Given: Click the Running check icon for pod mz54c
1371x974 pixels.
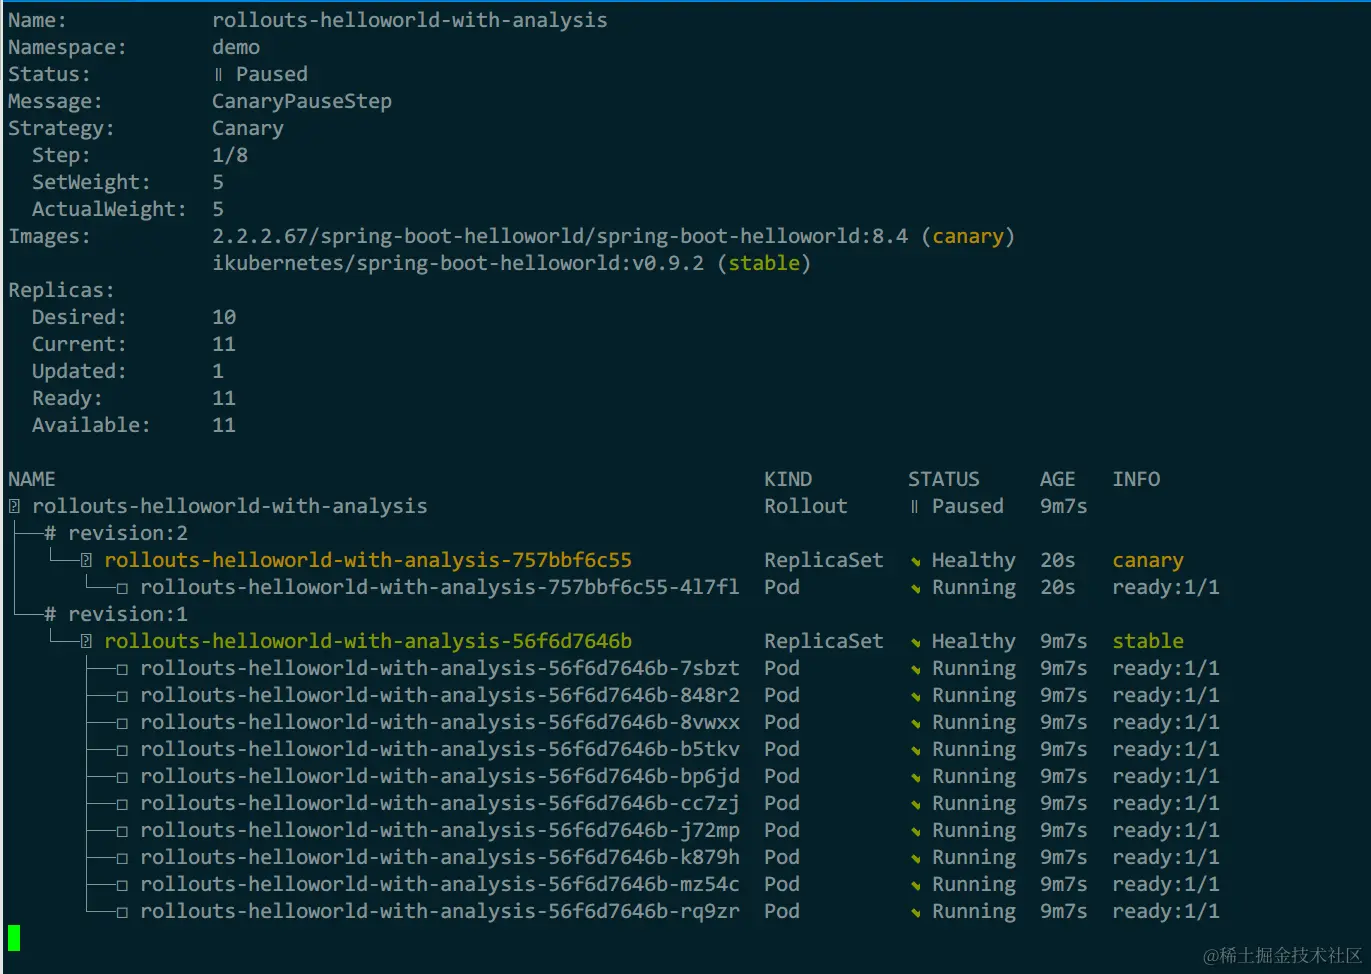Looking at the screenshot, I should click(915, 886).
